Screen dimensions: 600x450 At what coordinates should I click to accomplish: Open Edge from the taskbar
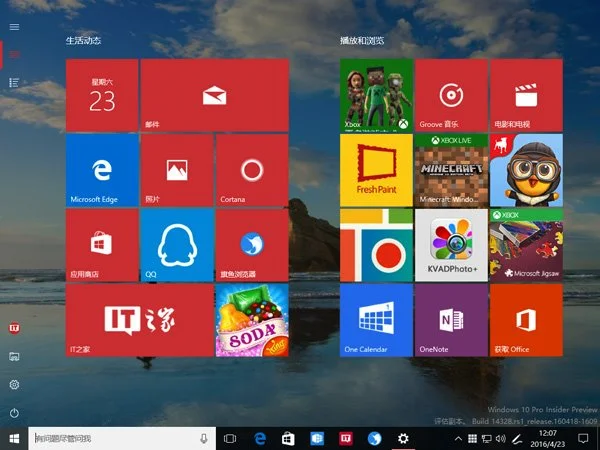pyautogui.click(x=260, y=439)
